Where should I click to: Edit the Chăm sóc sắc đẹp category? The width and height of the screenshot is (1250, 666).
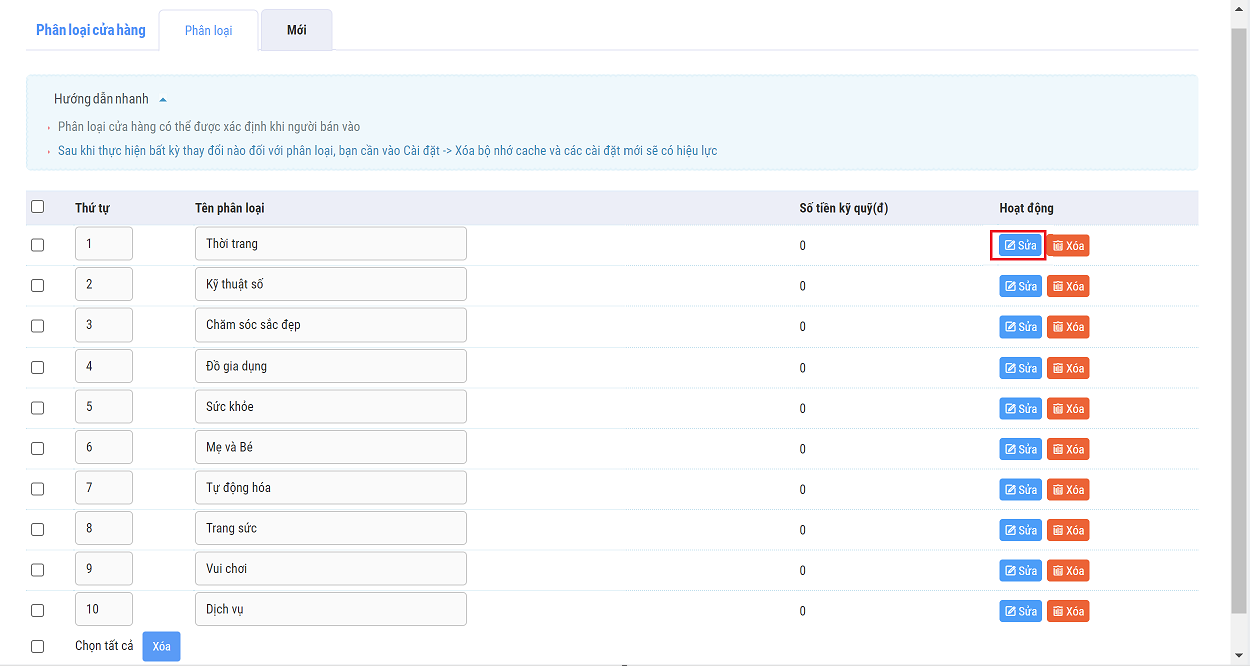(x=1020, y=327)
